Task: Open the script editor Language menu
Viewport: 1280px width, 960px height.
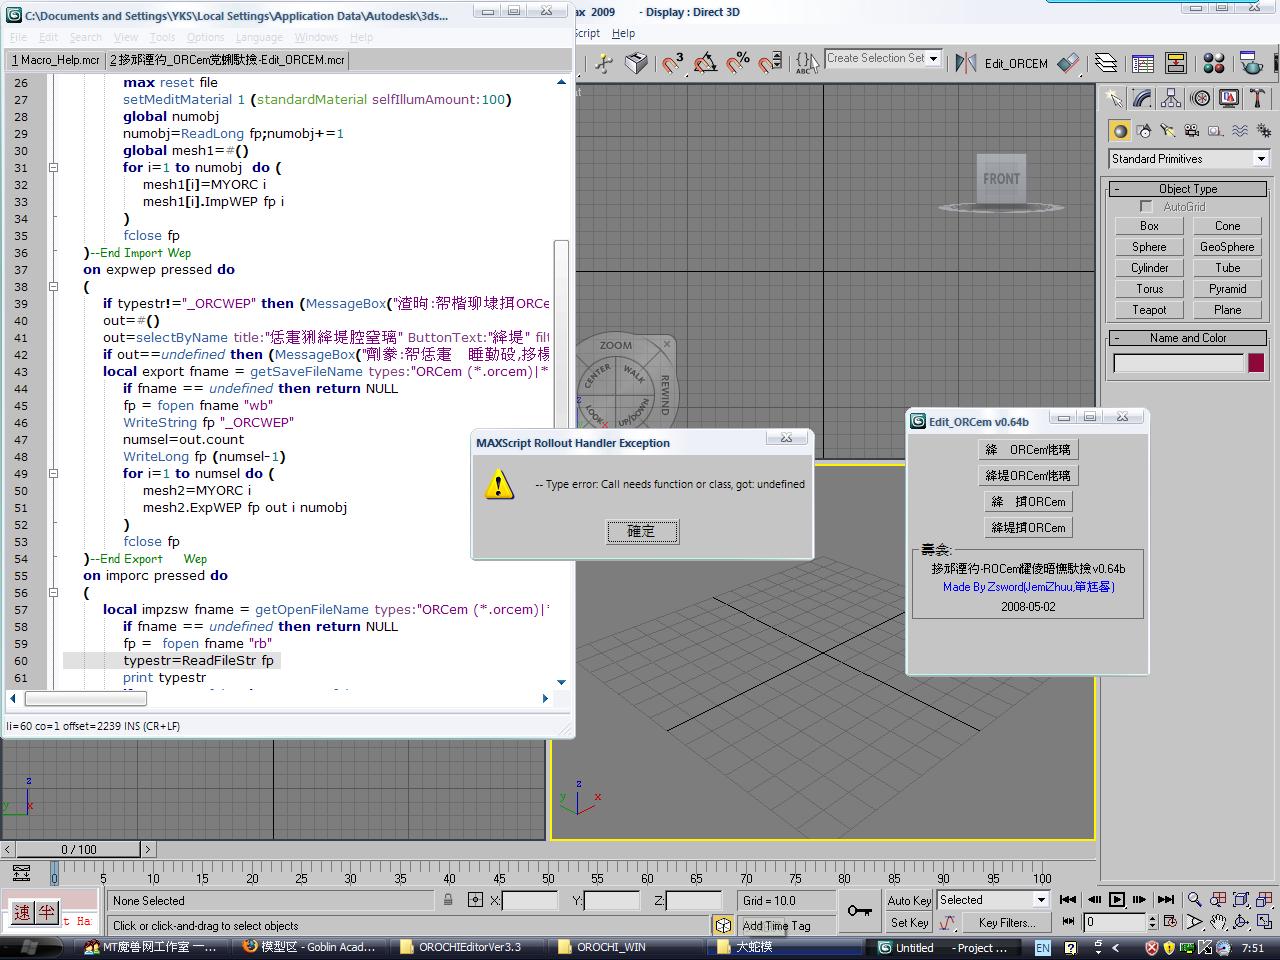Action: 259,37
